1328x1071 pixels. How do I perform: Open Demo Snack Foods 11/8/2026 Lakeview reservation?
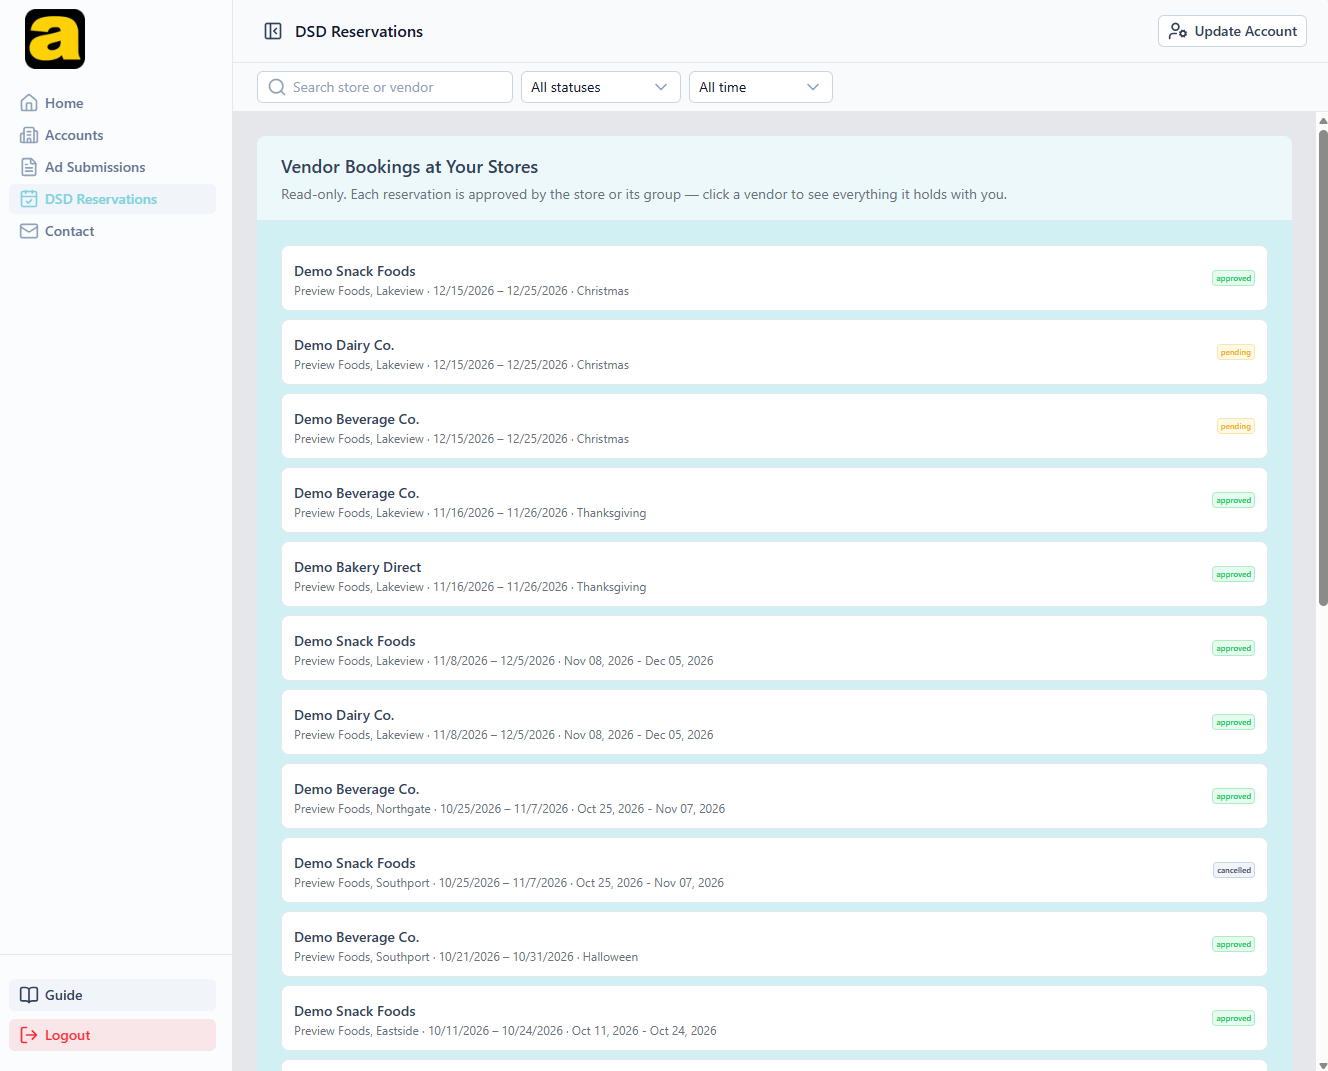click(x=774, y=648)
